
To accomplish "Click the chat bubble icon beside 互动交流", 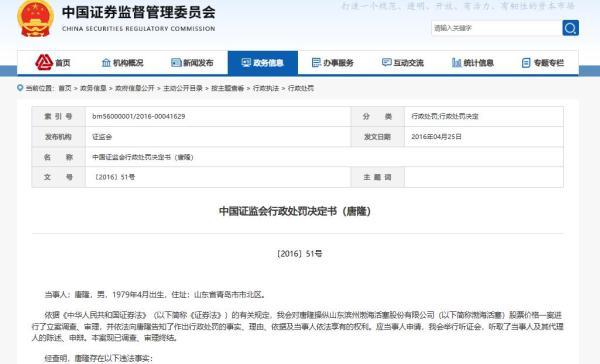I will point(386,62).
